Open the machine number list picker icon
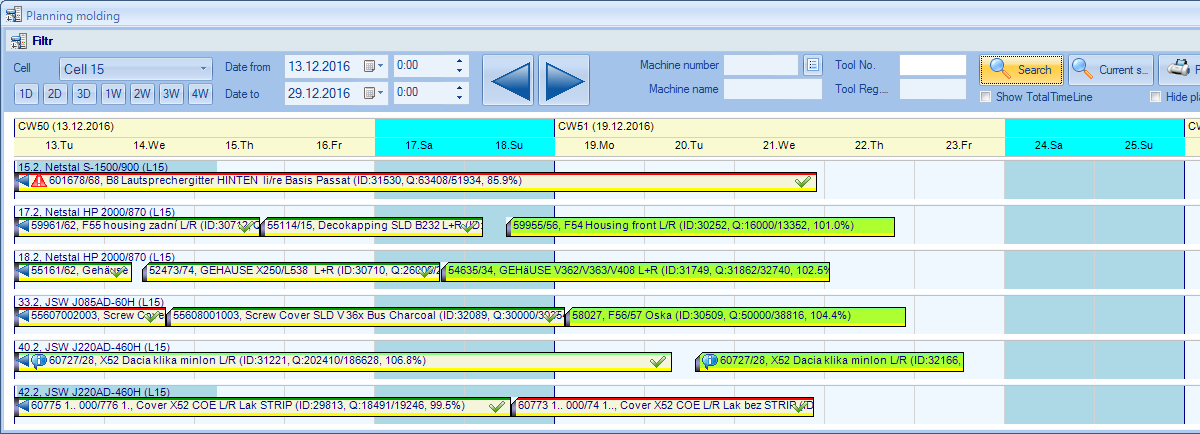 (812, 66)
